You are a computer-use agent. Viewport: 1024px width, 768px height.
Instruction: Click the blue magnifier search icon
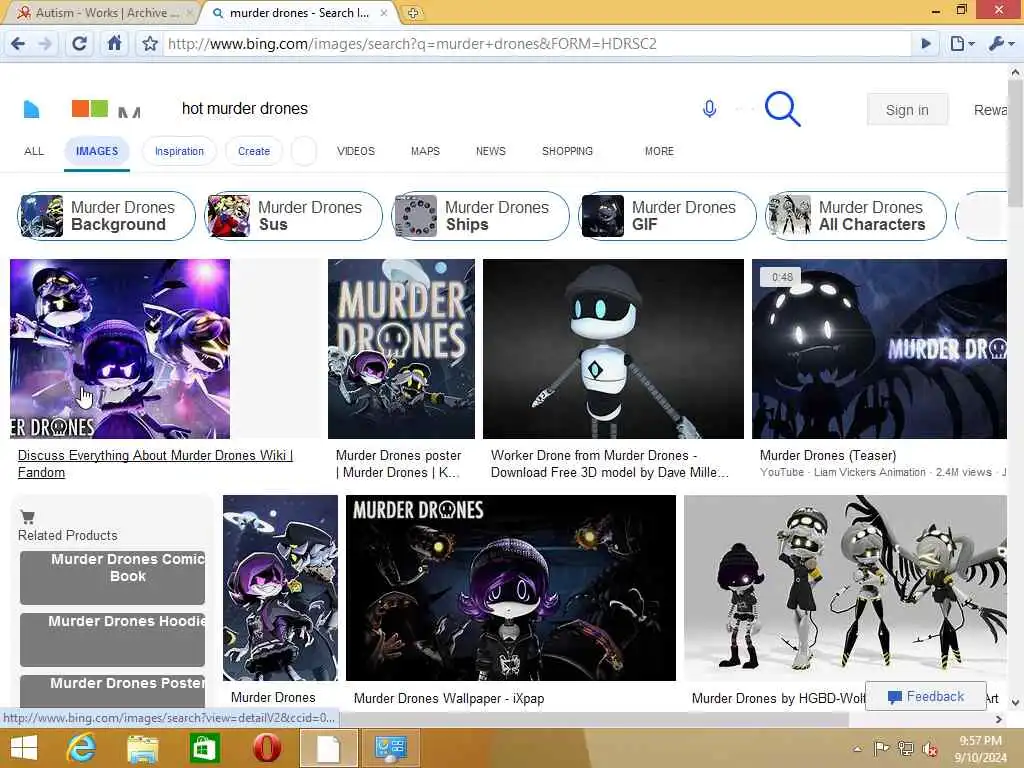[x=782, y=108]
